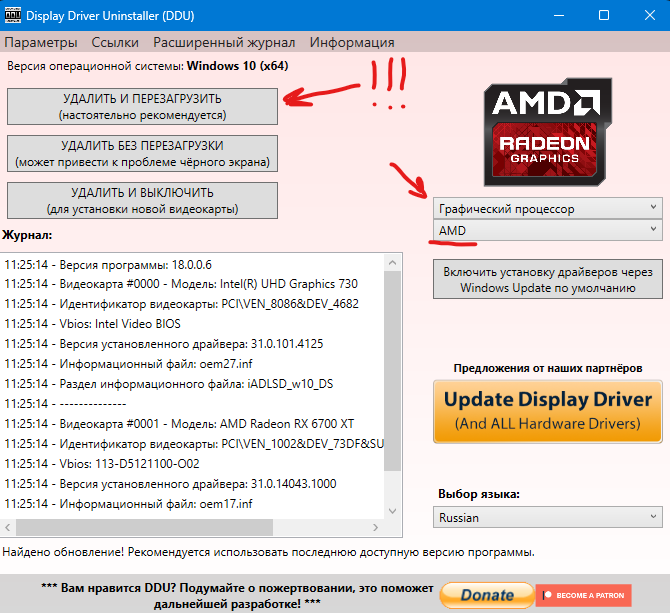
Task: Click УДАЛИТЬ И ВЫКЛЮЧИТЬ button
Action: 142,200
